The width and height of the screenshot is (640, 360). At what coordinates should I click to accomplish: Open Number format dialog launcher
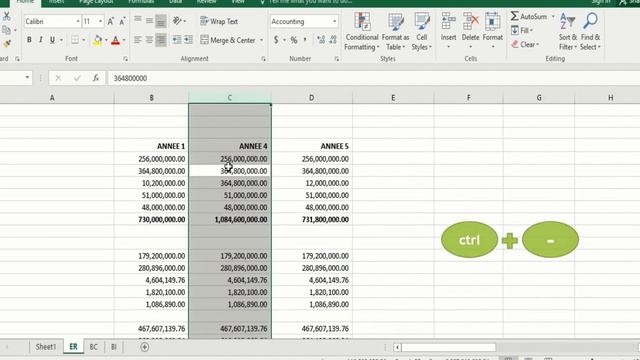click(336, 59)
